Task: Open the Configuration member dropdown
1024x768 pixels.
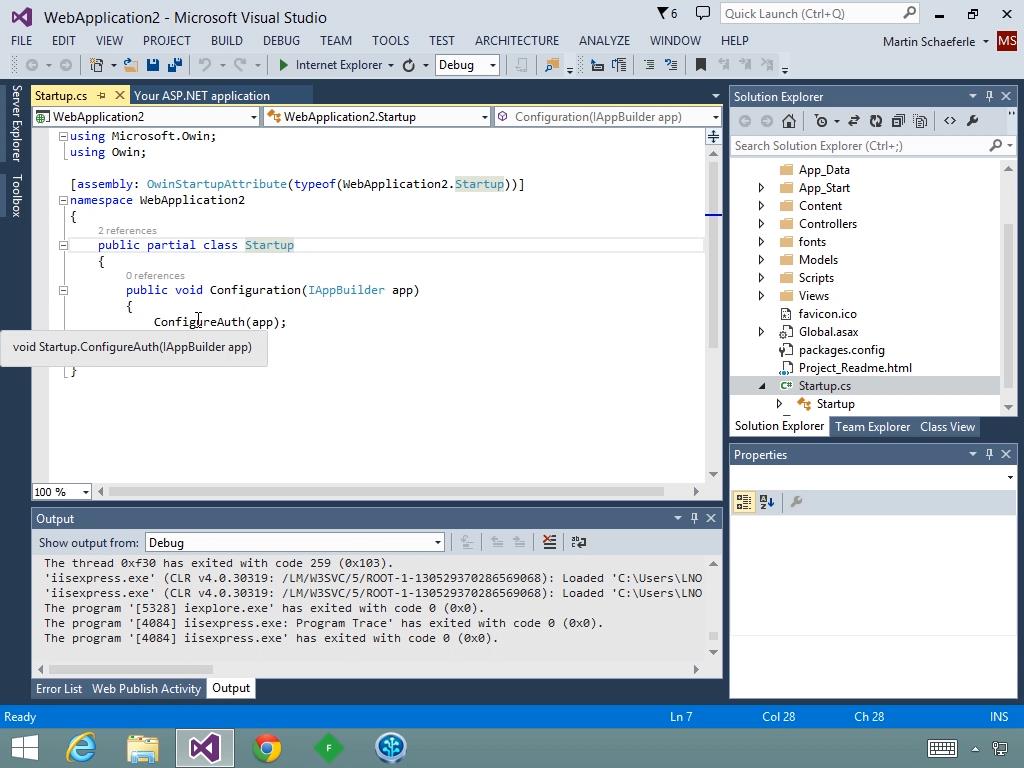Action: pos(607,117)
